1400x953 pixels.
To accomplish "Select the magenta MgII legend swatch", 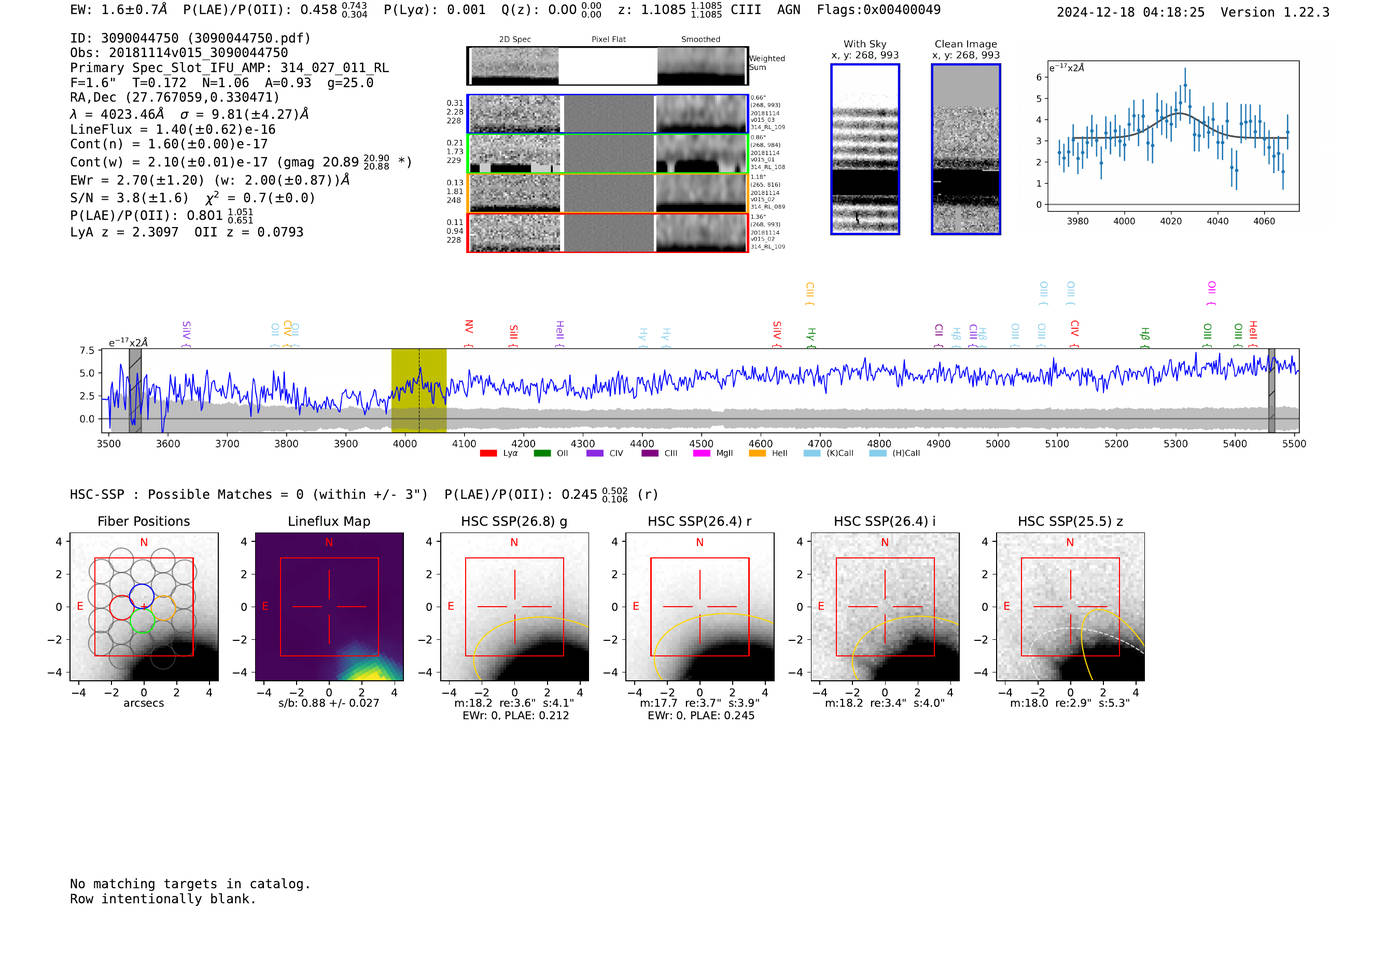I will [x=702, y=454].
